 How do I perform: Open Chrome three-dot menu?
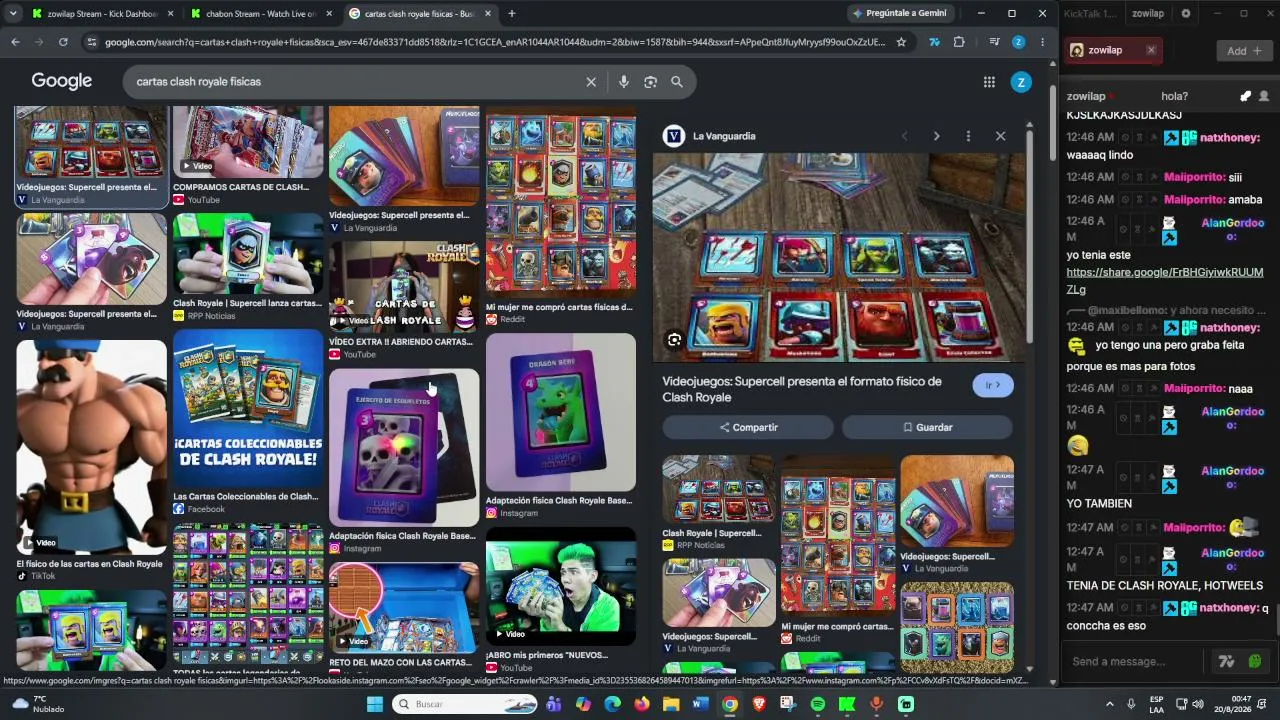[1042, 42]
